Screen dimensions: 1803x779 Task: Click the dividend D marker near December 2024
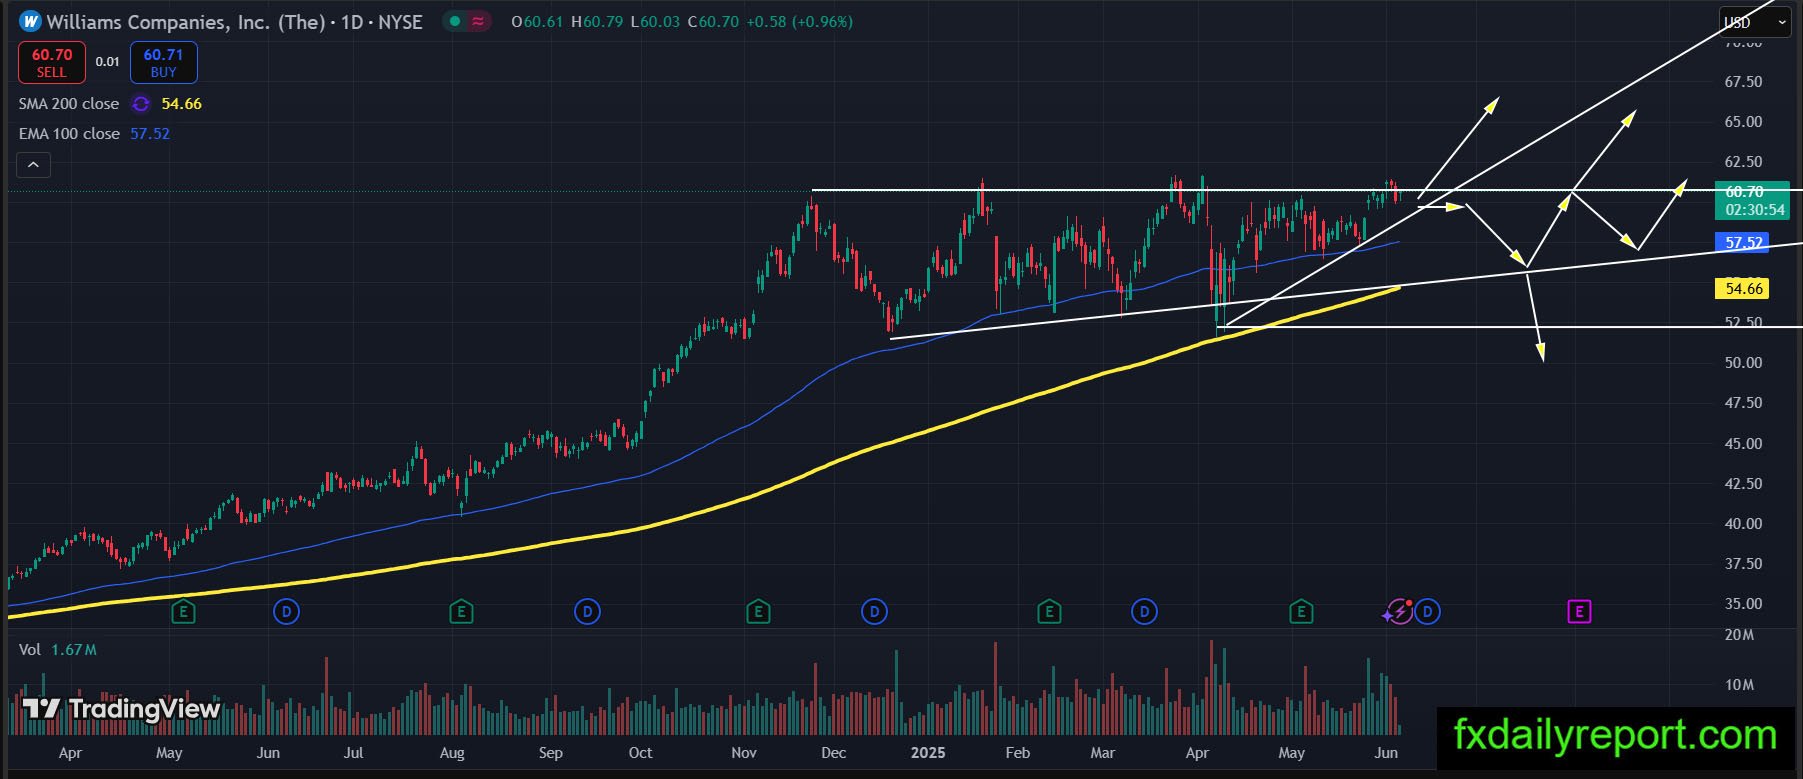pos(874,611)
